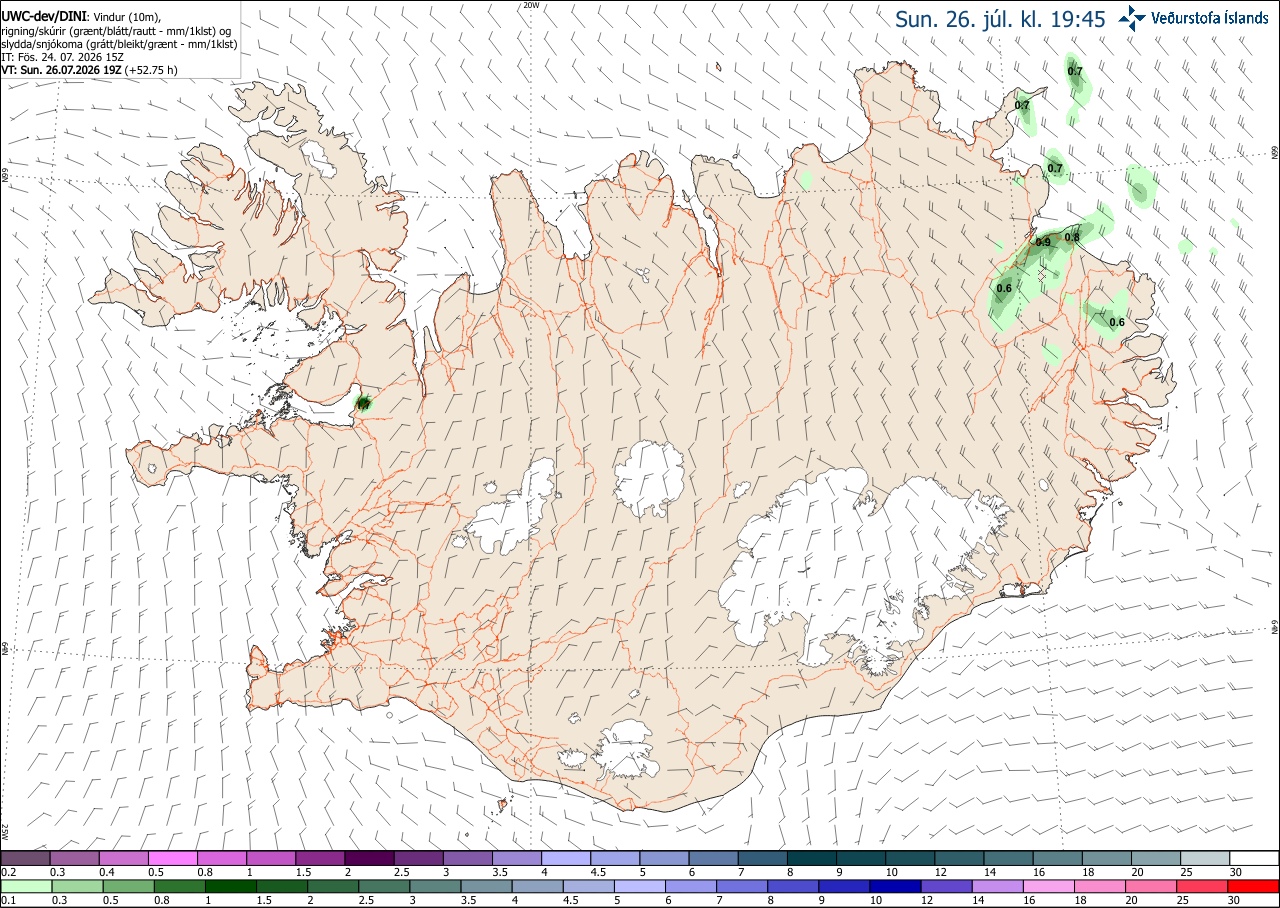
Task: Pick the pale green 0.1 swatch in the bottom legend row
Action: [x=25, y=886]
